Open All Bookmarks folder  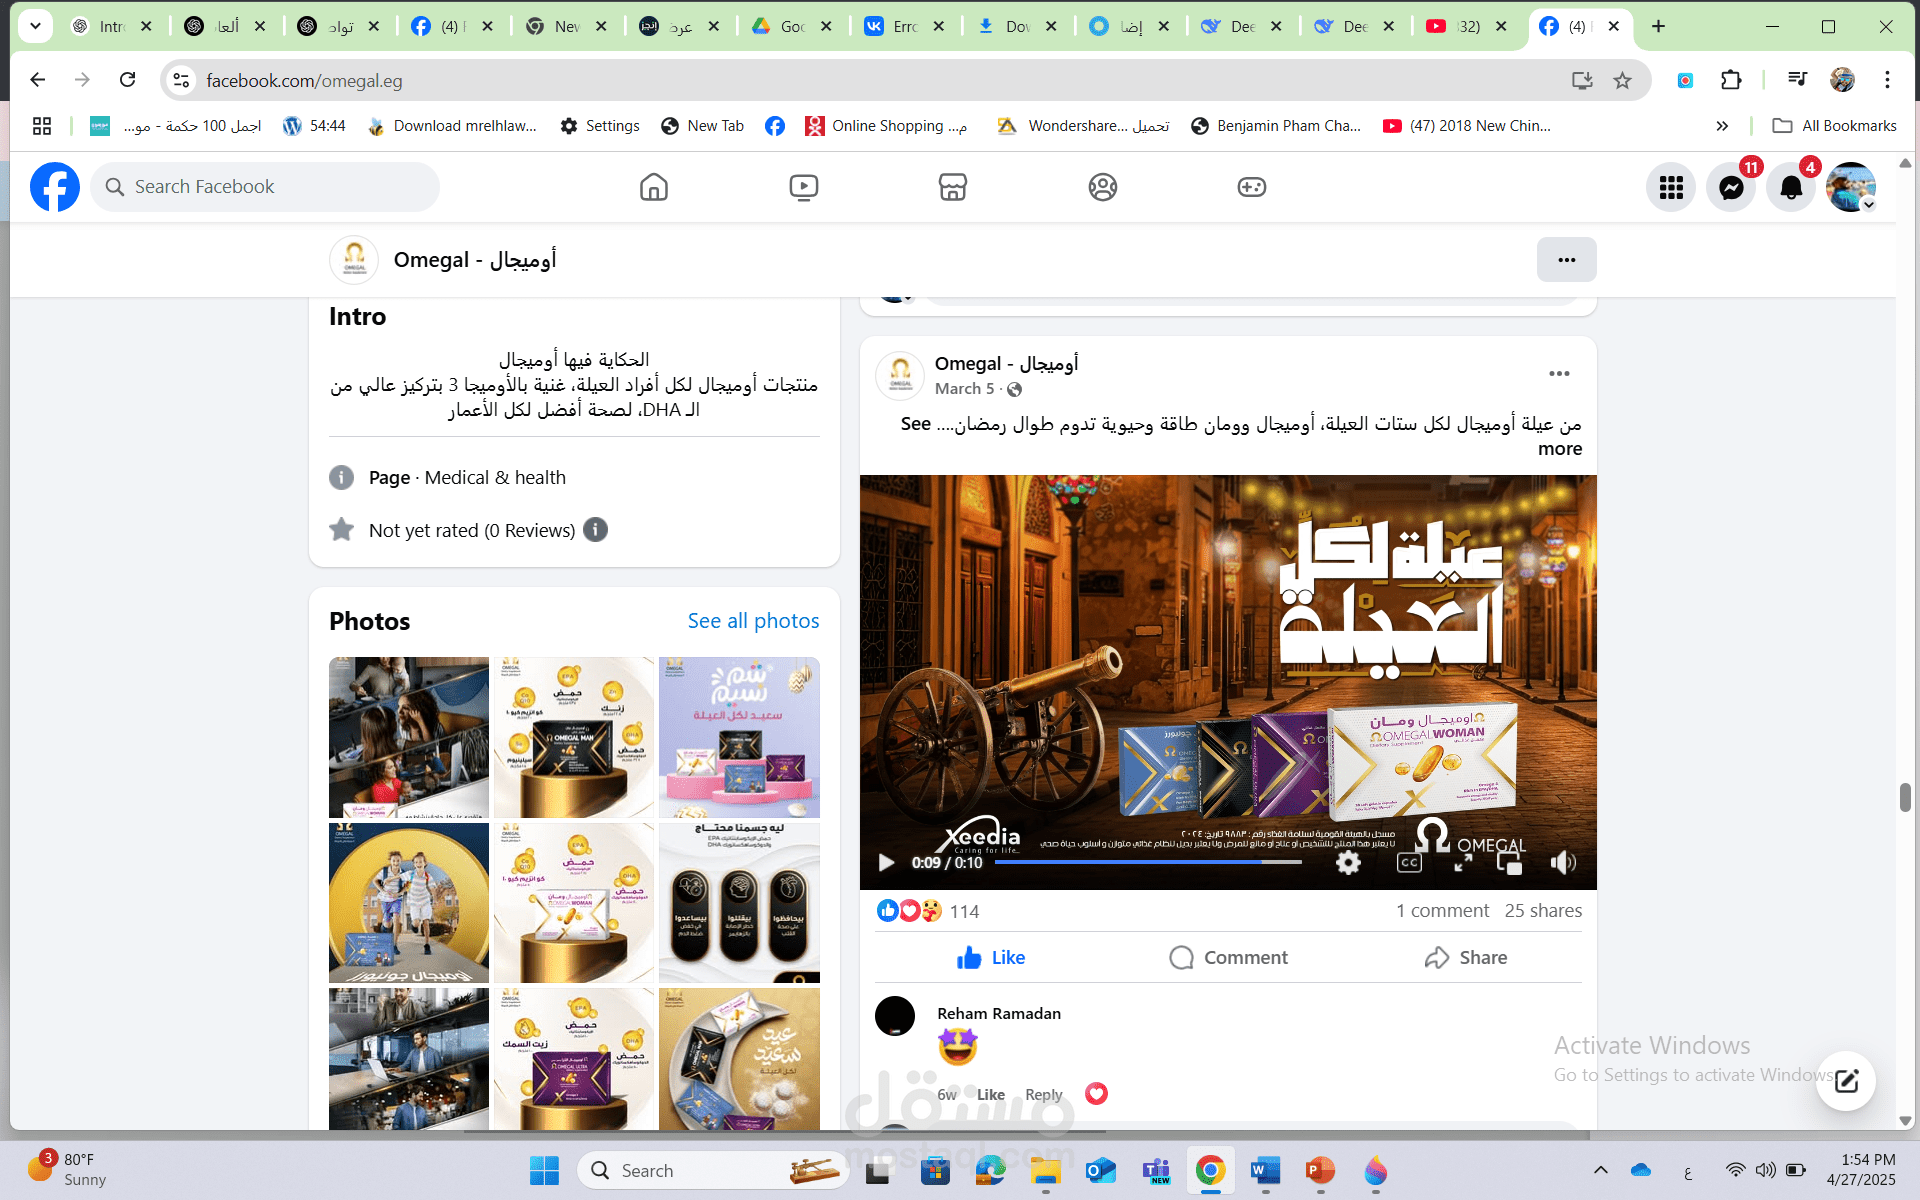pyautogui.click(x=1834, y=126)
